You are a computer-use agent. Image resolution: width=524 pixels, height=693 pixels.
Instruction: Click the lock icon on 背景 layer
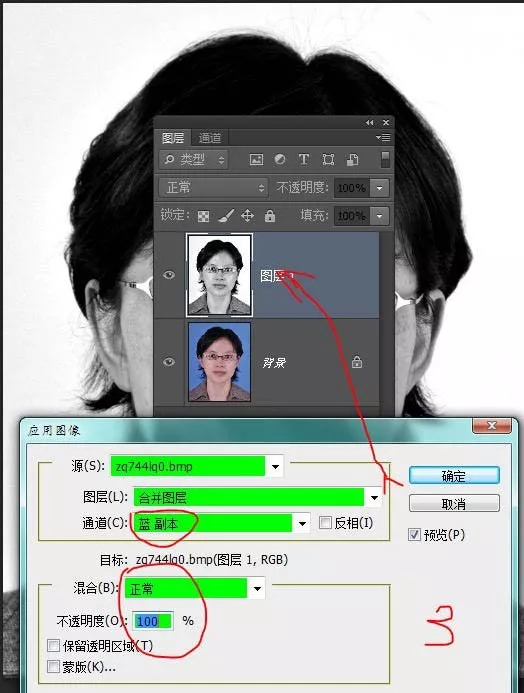click(x=357, y=362)
